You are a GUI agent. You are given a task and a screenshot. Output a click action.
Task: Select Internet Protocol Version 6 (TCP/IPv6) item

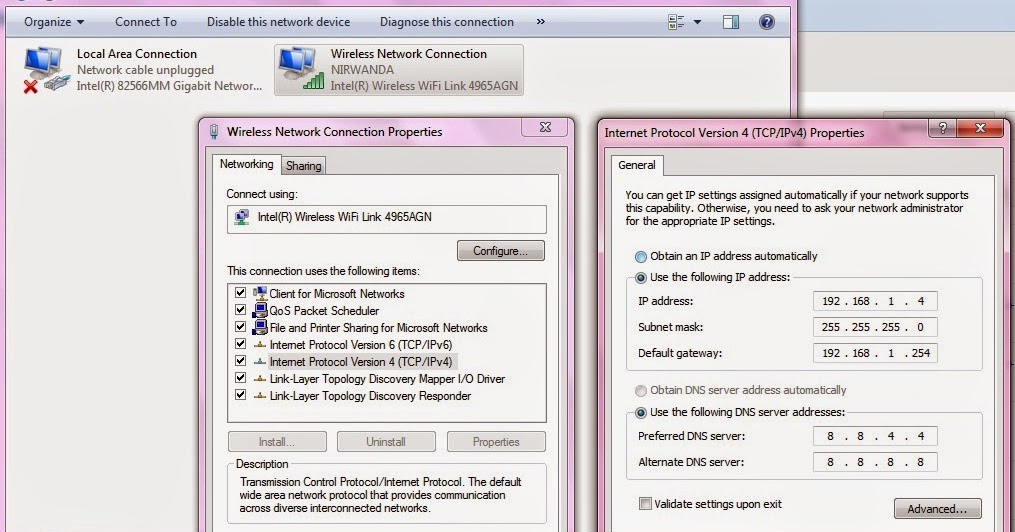click(361, 345)
